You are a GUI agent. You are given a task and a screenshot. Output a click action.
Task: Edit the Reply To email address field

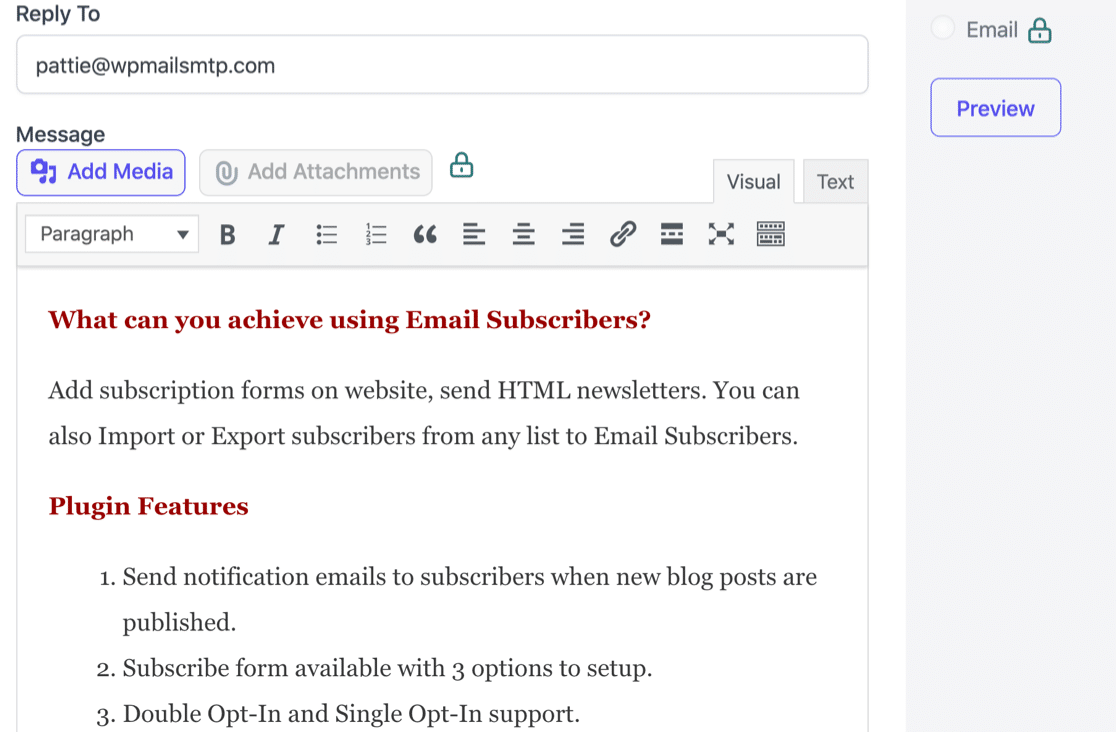tap(442, 64)
